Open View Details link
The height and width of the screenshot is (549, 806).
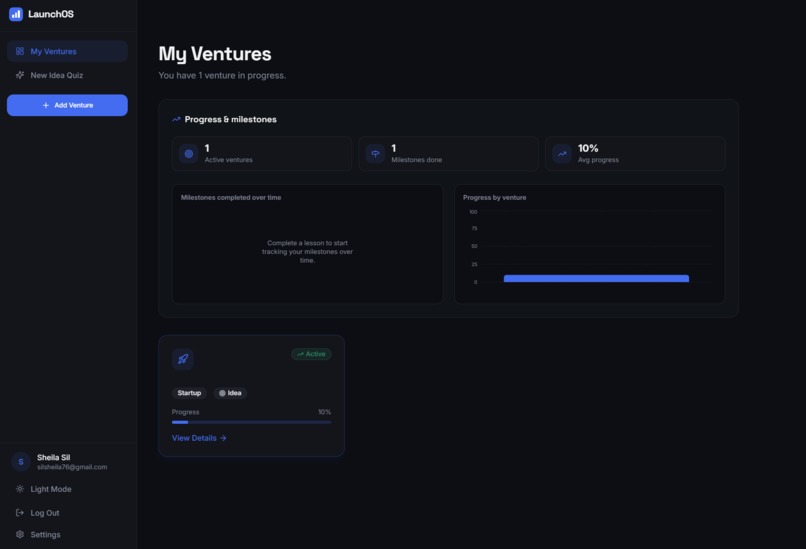[199, 438]
